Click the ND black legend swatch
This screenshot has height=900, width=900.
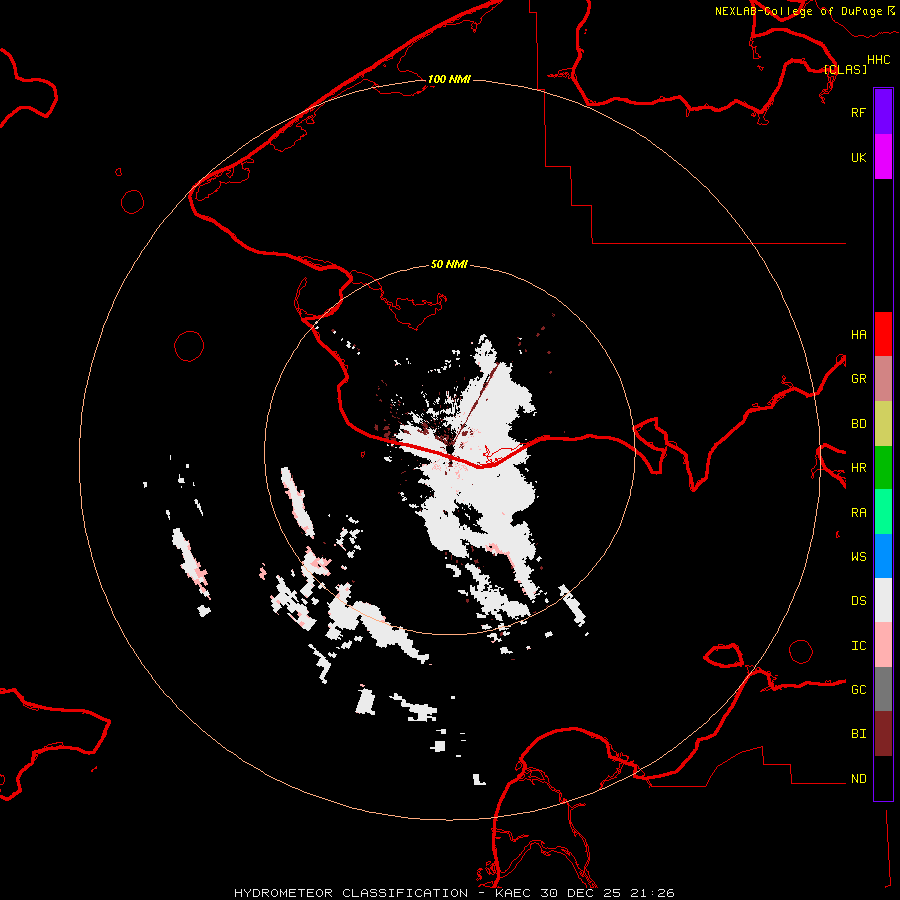(883, 778)
